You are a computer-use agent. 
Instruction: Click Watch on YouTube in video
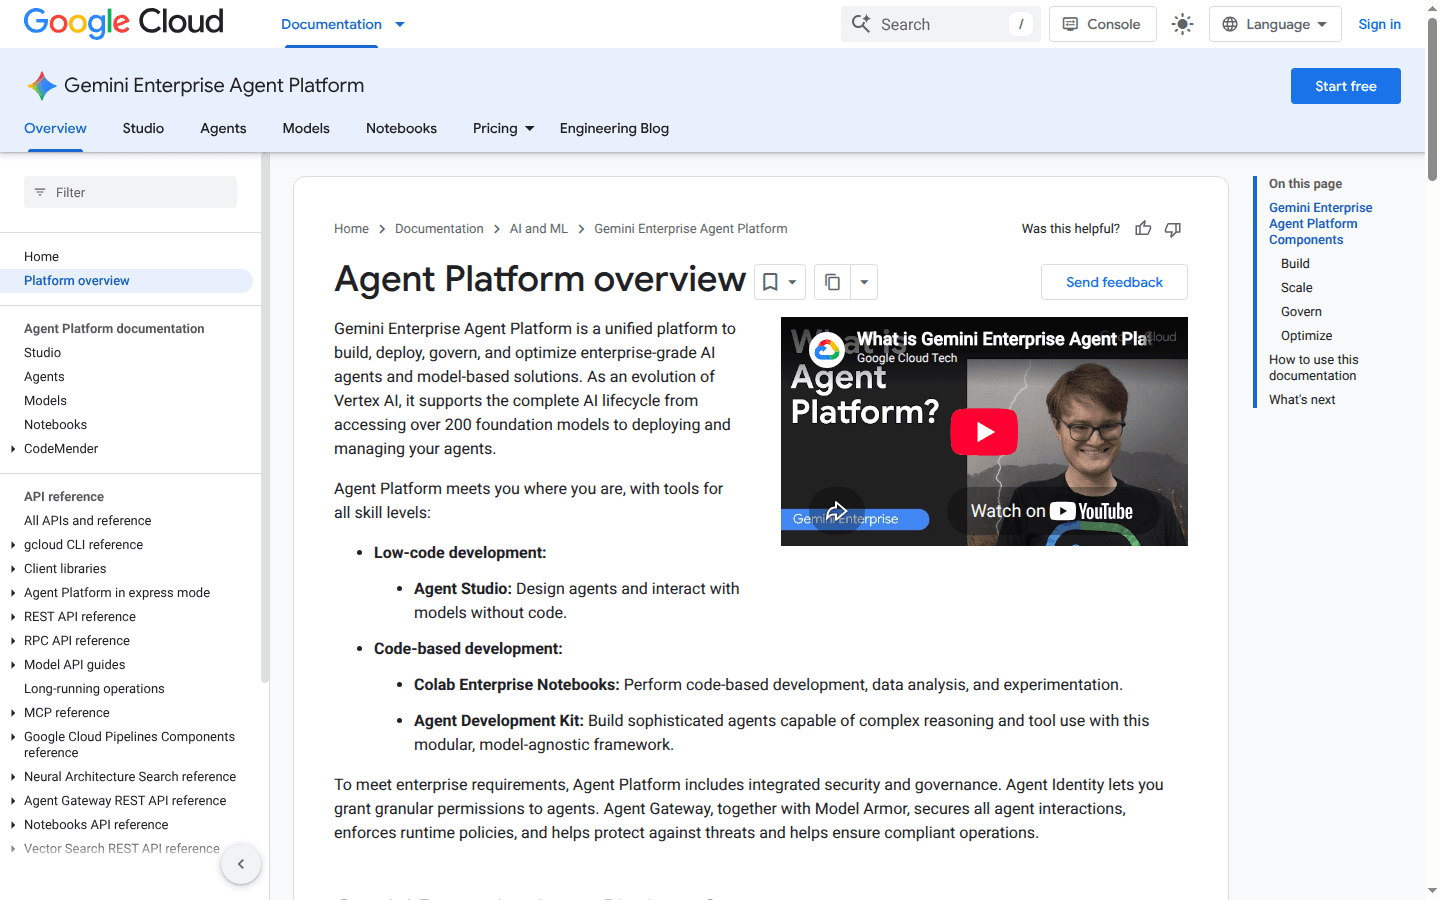point(1052,511)
